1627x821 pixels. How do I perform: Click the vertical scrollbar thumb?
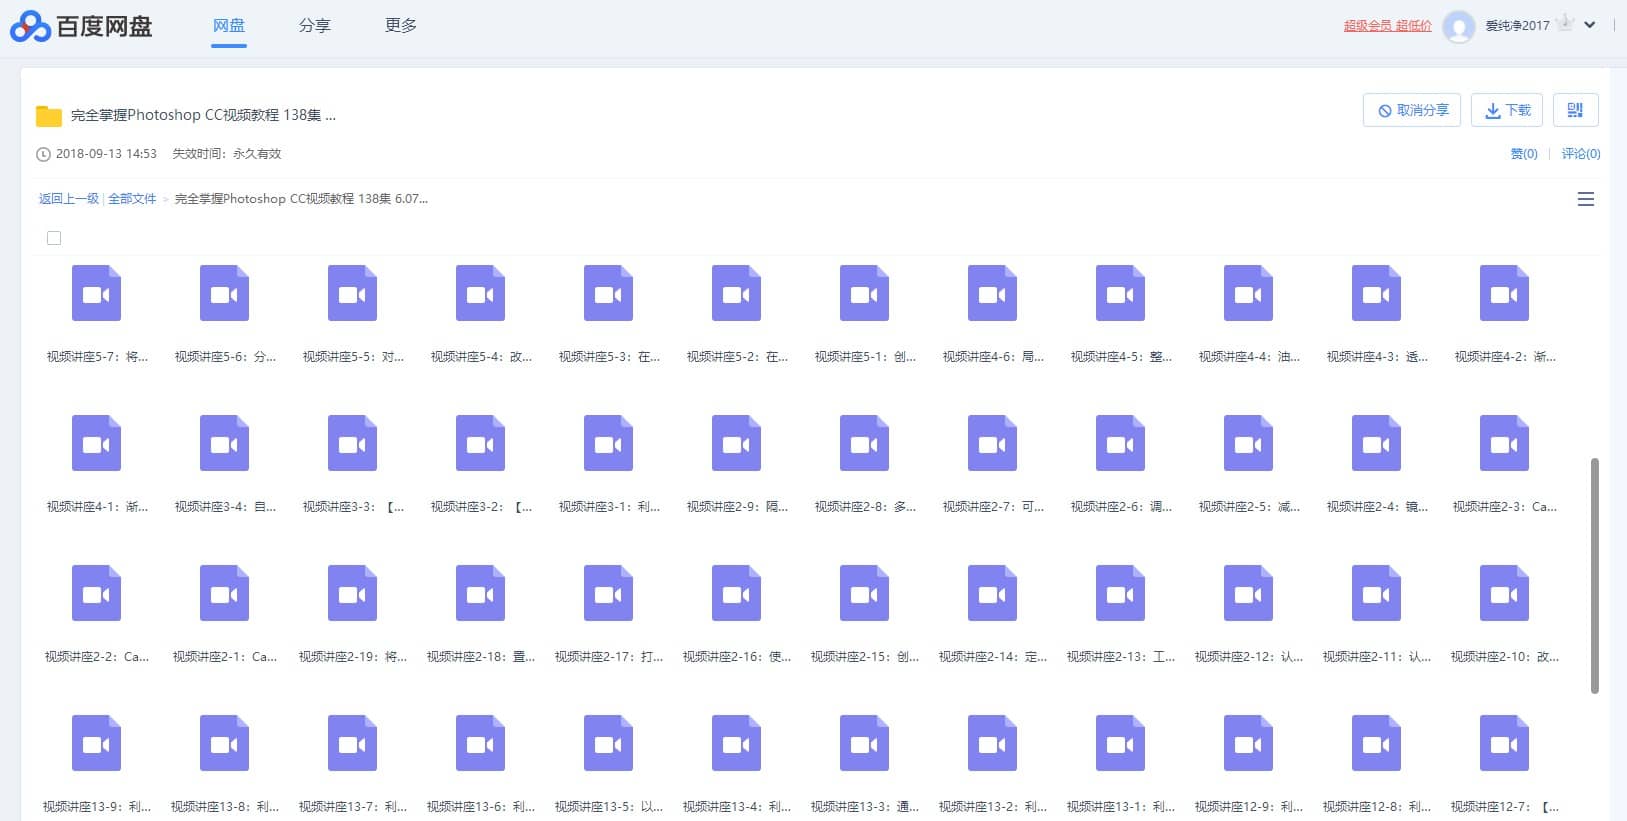[1595, 575]
